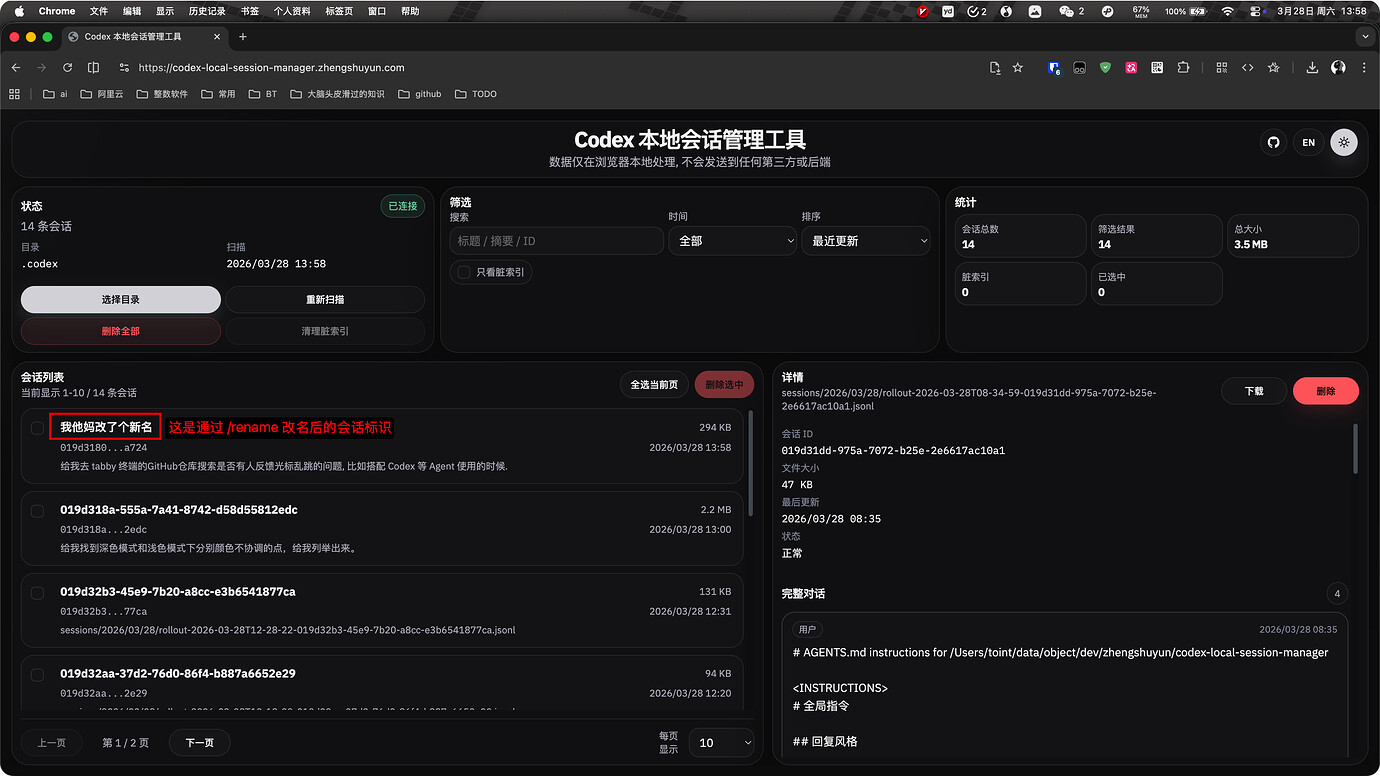
Task: Open tab search chevron at top right
Action: pyautogui.click(x=1366, y=37)
